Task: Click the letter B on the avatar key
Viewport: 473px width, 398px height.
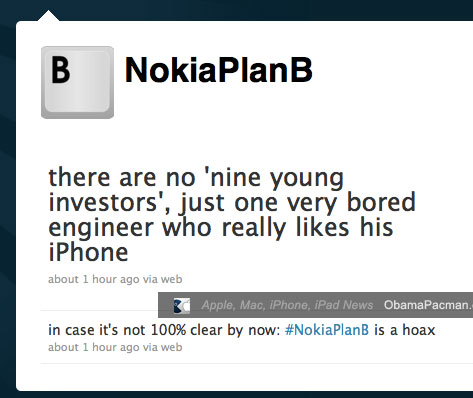Action: [x=61, y=70]
